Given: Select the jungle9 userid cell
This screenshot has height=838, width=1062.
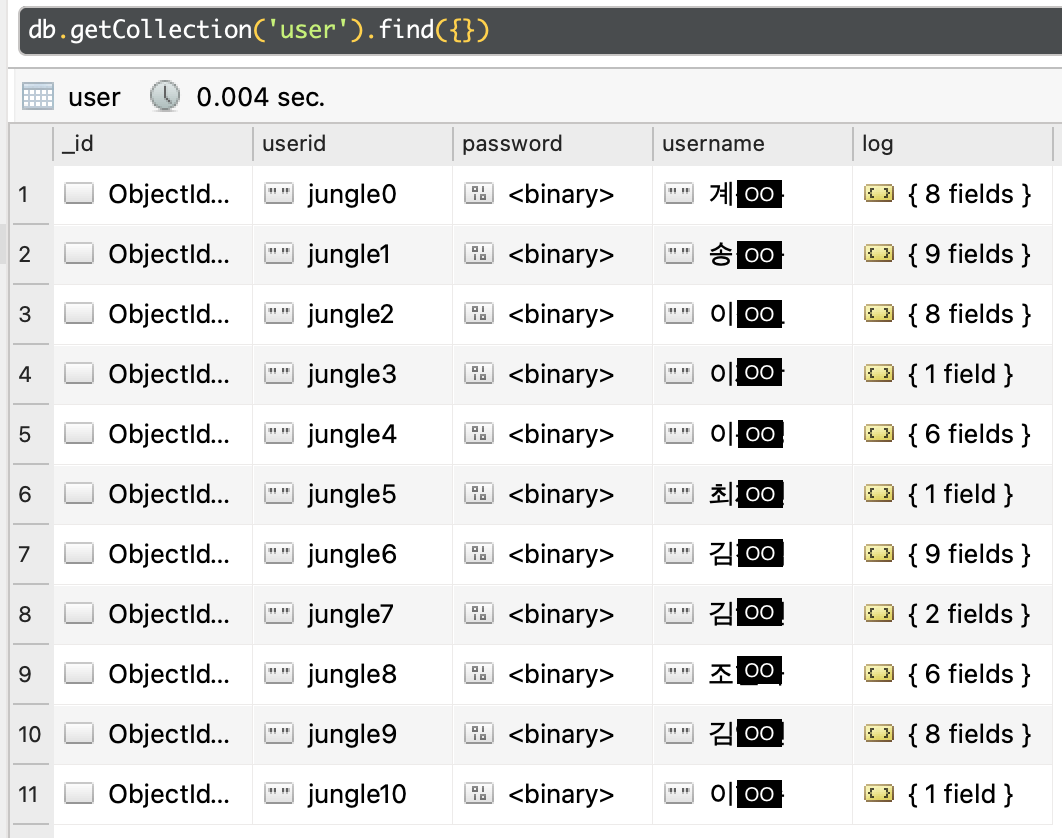Looking at the screenshot, I should (x=352, y=734).
